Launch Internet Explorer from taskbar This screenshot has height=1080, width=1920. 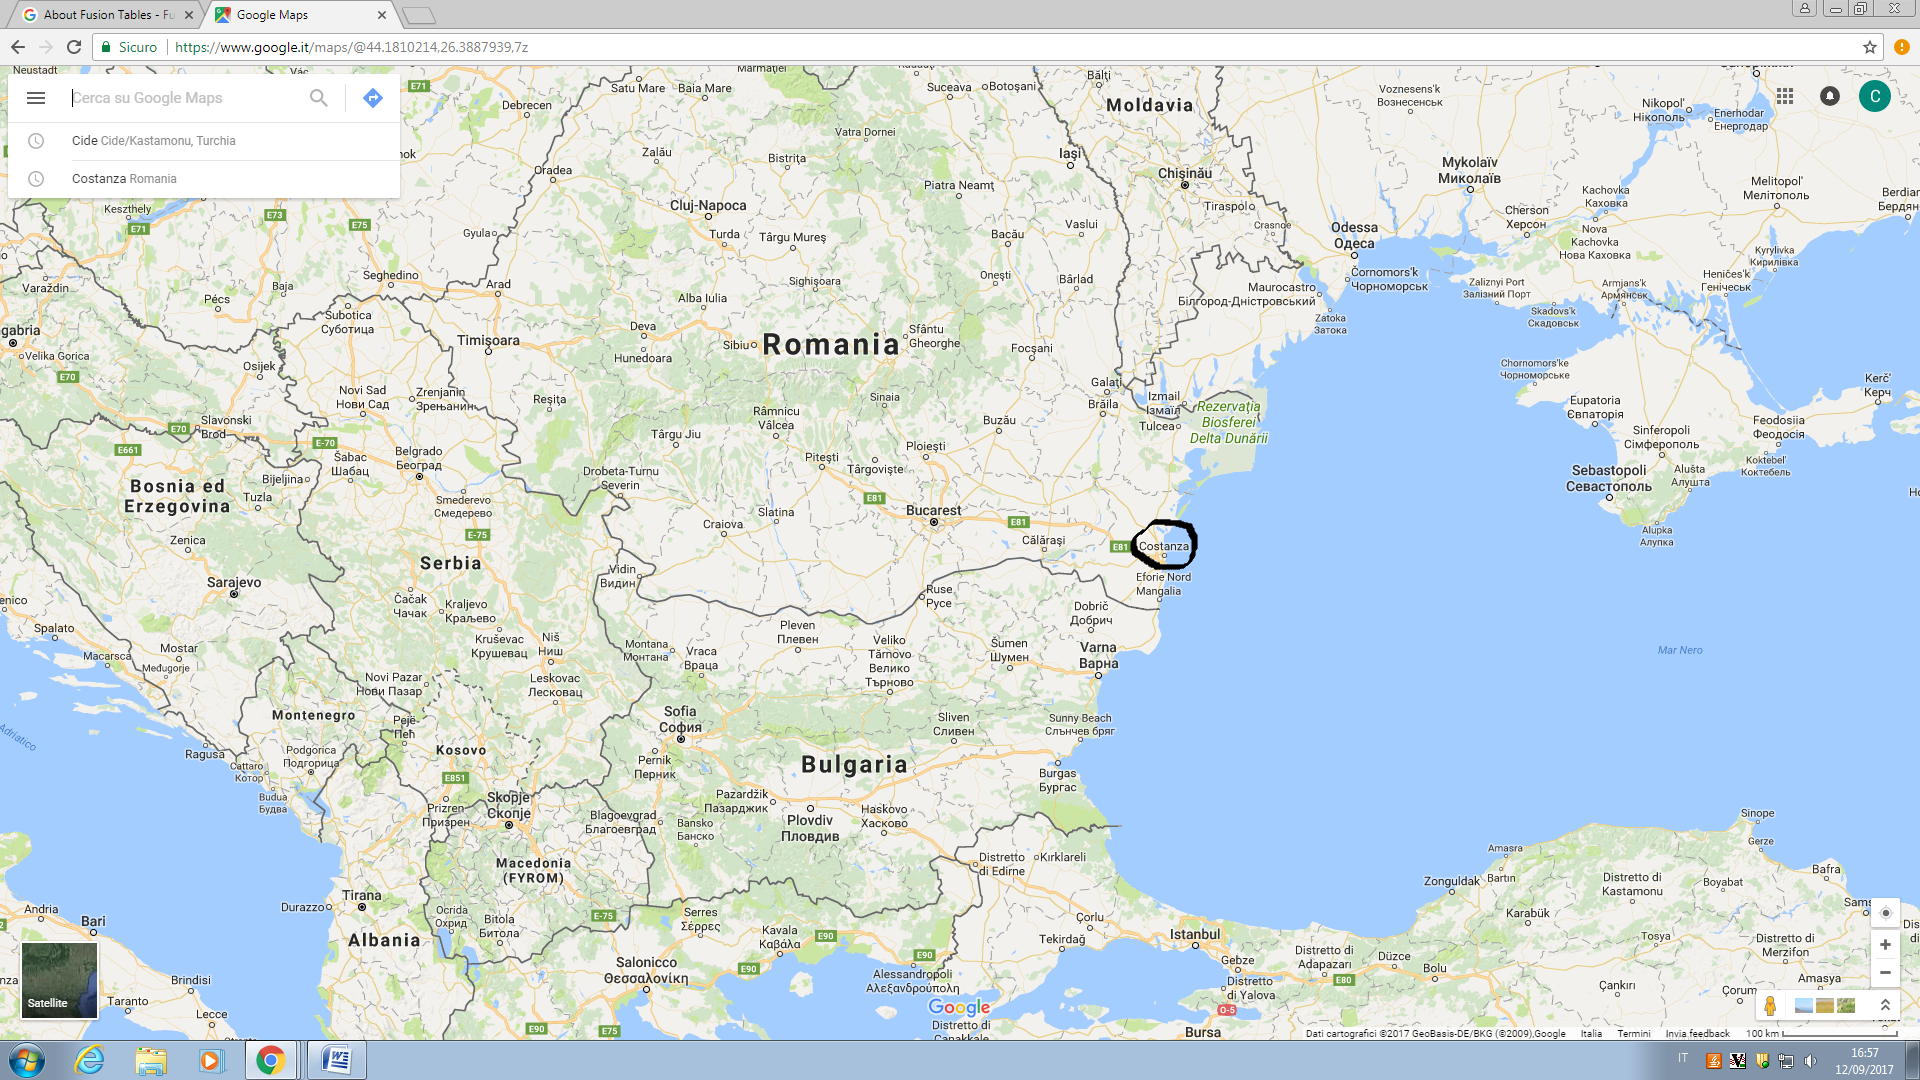point(90,1060)
